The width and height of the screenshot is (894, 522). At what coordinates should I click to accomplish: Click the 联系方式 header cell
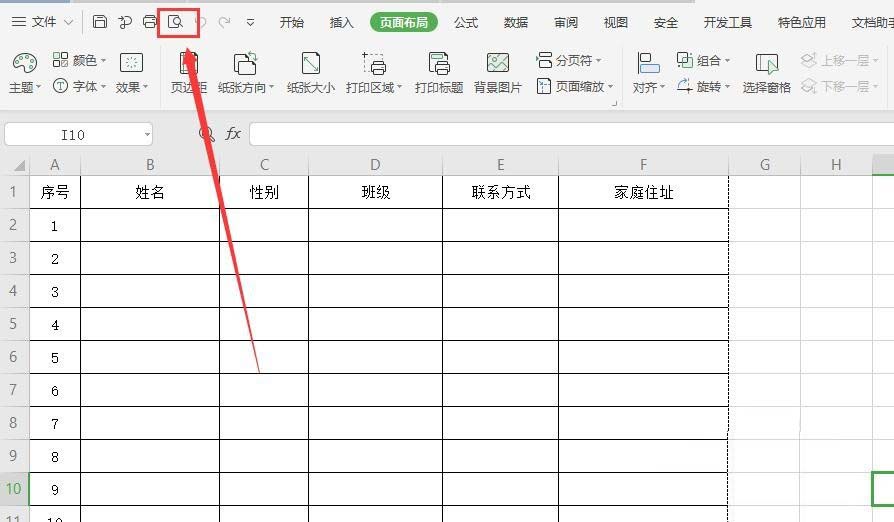pyautogui.click(x=501, y=192)
